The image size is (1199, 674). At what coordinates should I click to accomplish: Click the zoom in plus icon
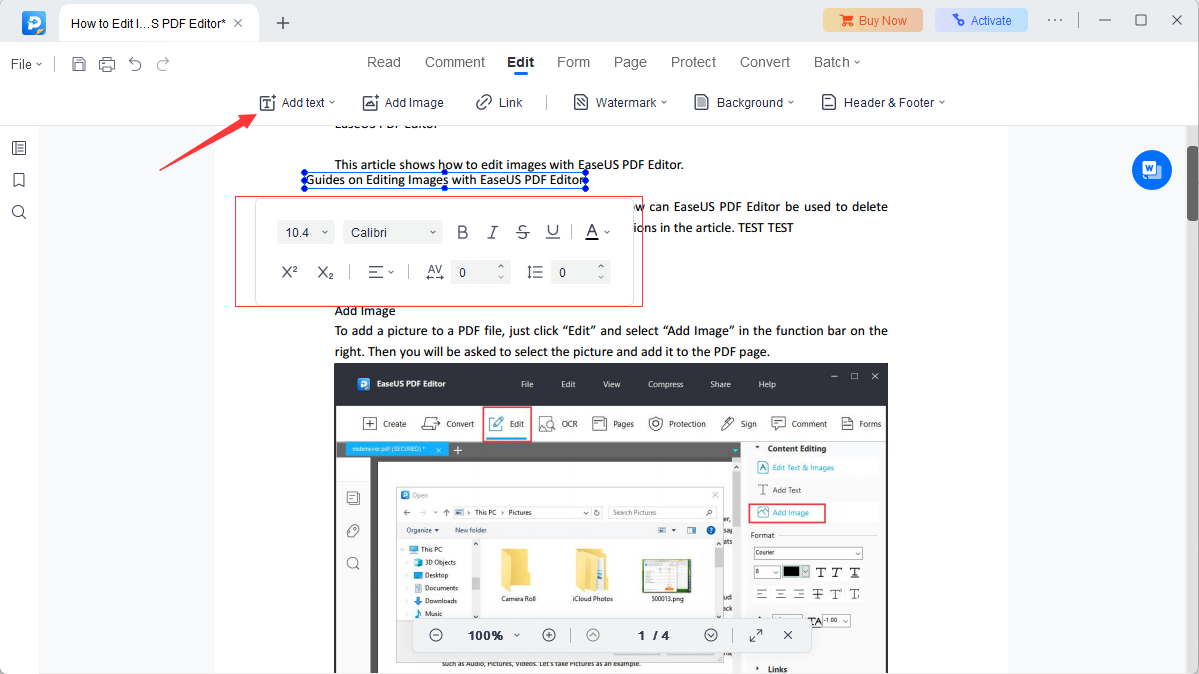(549, 635)
